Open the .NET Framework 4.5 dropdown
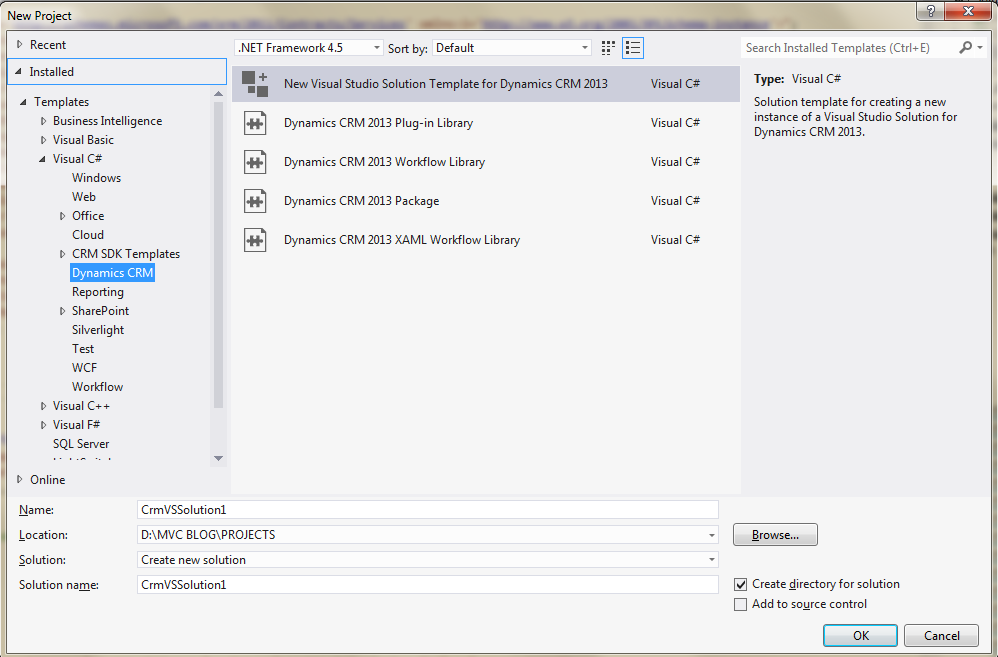998x657 pixels. (377, 47)
